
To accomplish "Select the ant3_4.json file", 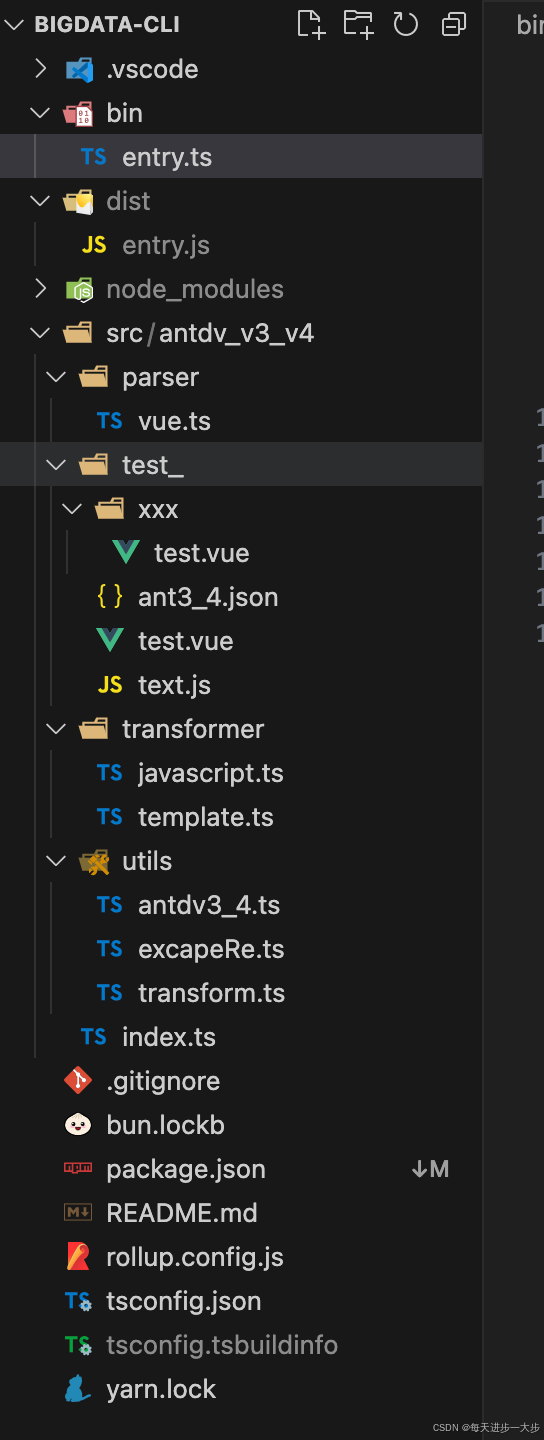I will click(241, 596).
